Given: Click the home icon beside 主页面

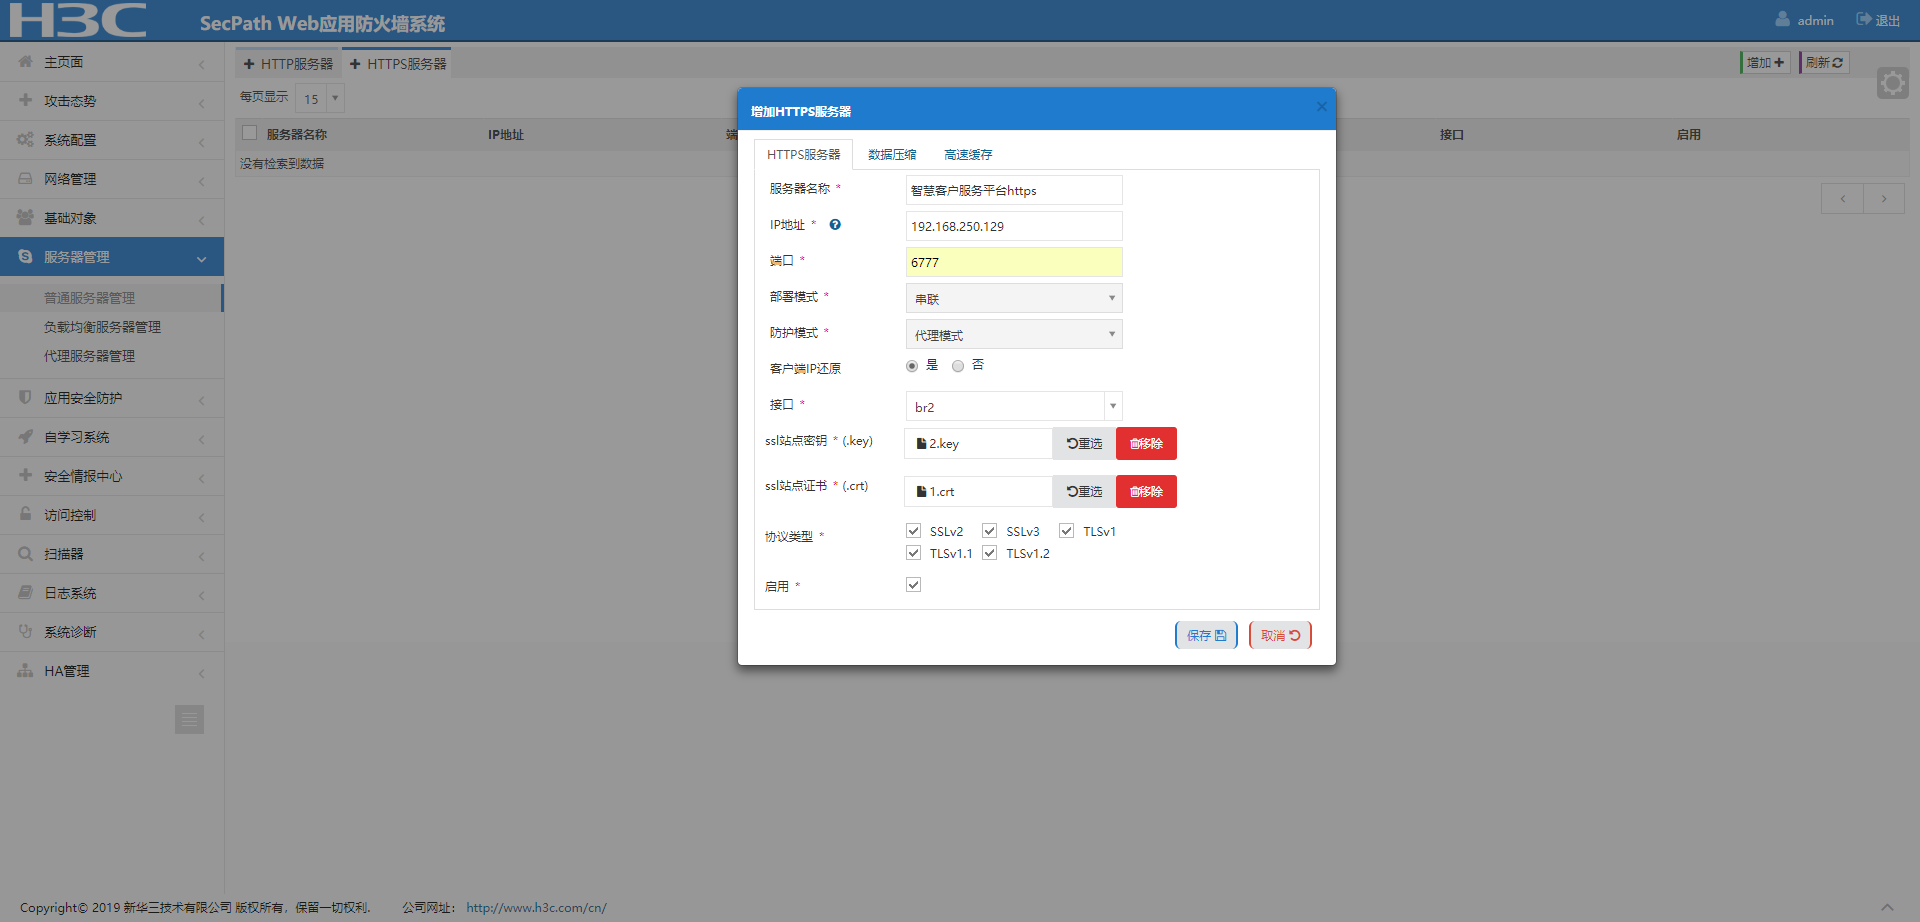Looking at the screenshot, I should point(26,62).
